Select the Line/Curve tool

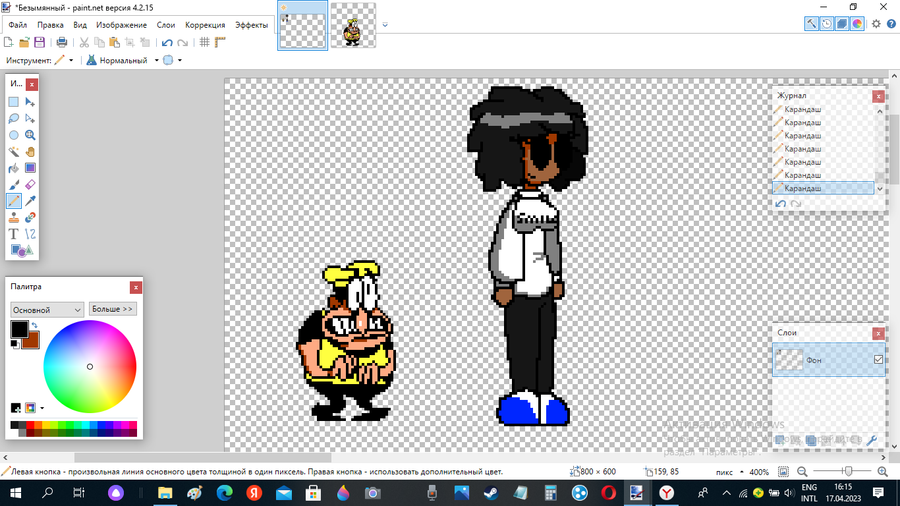[x=30, y=234]
